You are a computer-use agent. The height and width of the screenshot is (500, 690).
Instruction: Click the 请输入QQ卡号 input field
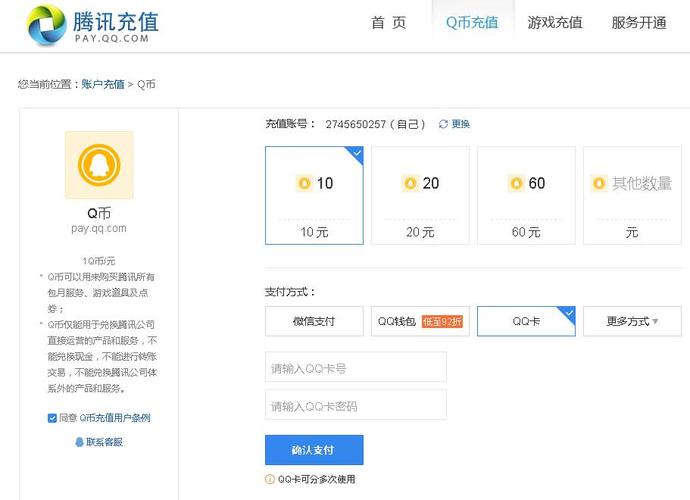click(x=356, y=367)
